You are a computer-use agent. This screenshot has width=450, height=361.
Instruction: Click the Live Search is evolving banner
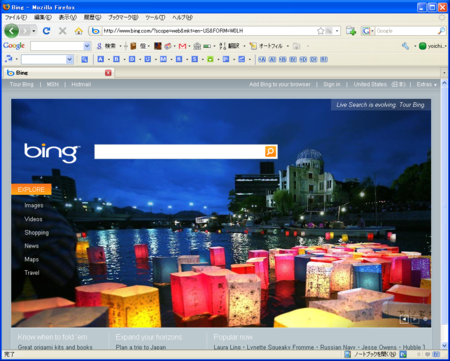[380, 105]
